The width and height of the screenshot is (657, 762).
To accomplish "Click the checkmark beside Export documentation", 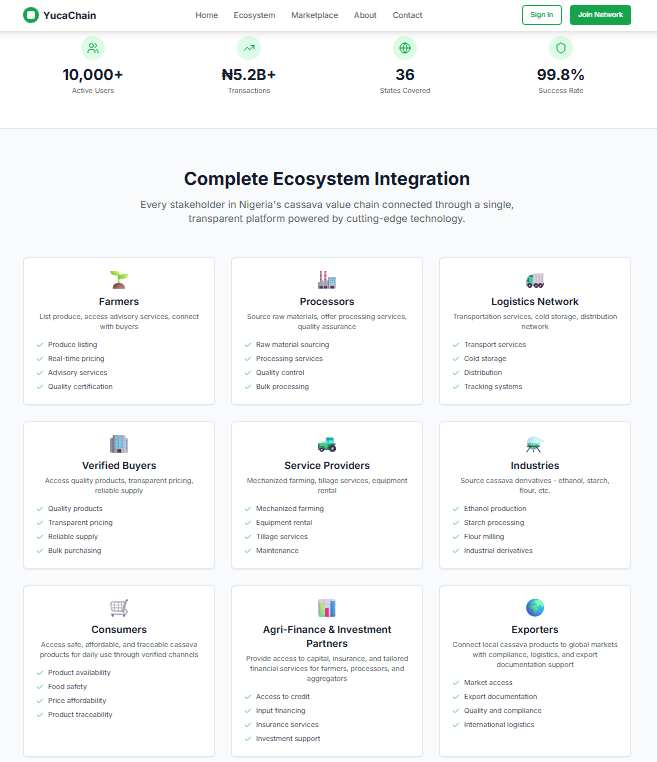I will [x=456, y=697].
